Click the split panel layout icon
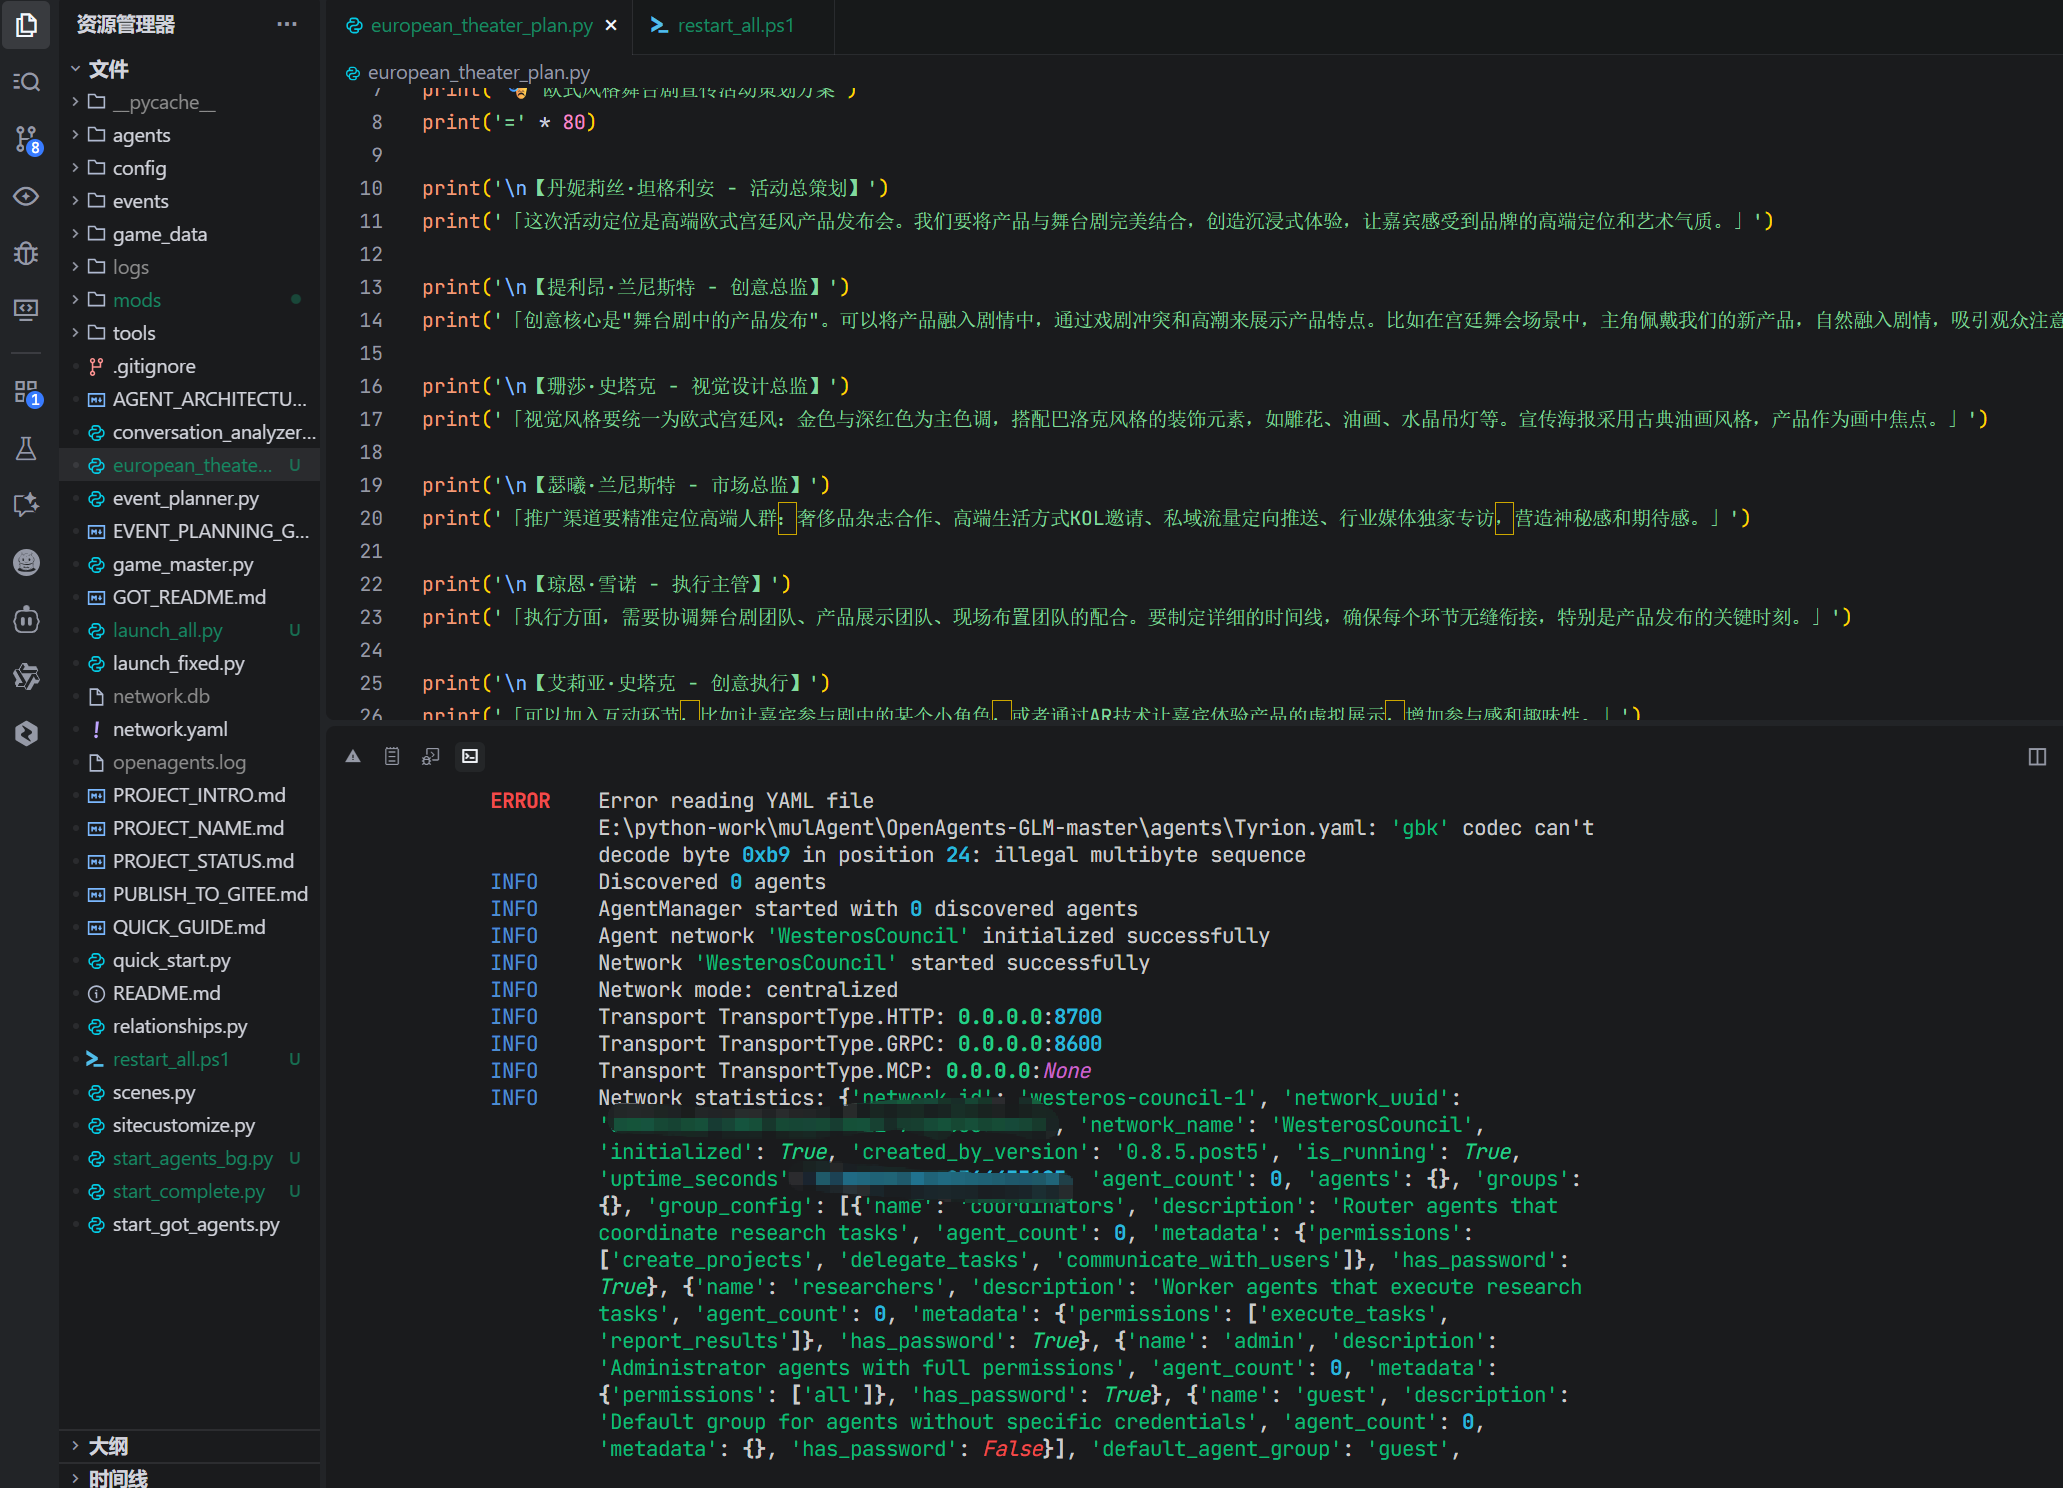This screenshot has height=1488, width=2063. tap(2037, 757)
